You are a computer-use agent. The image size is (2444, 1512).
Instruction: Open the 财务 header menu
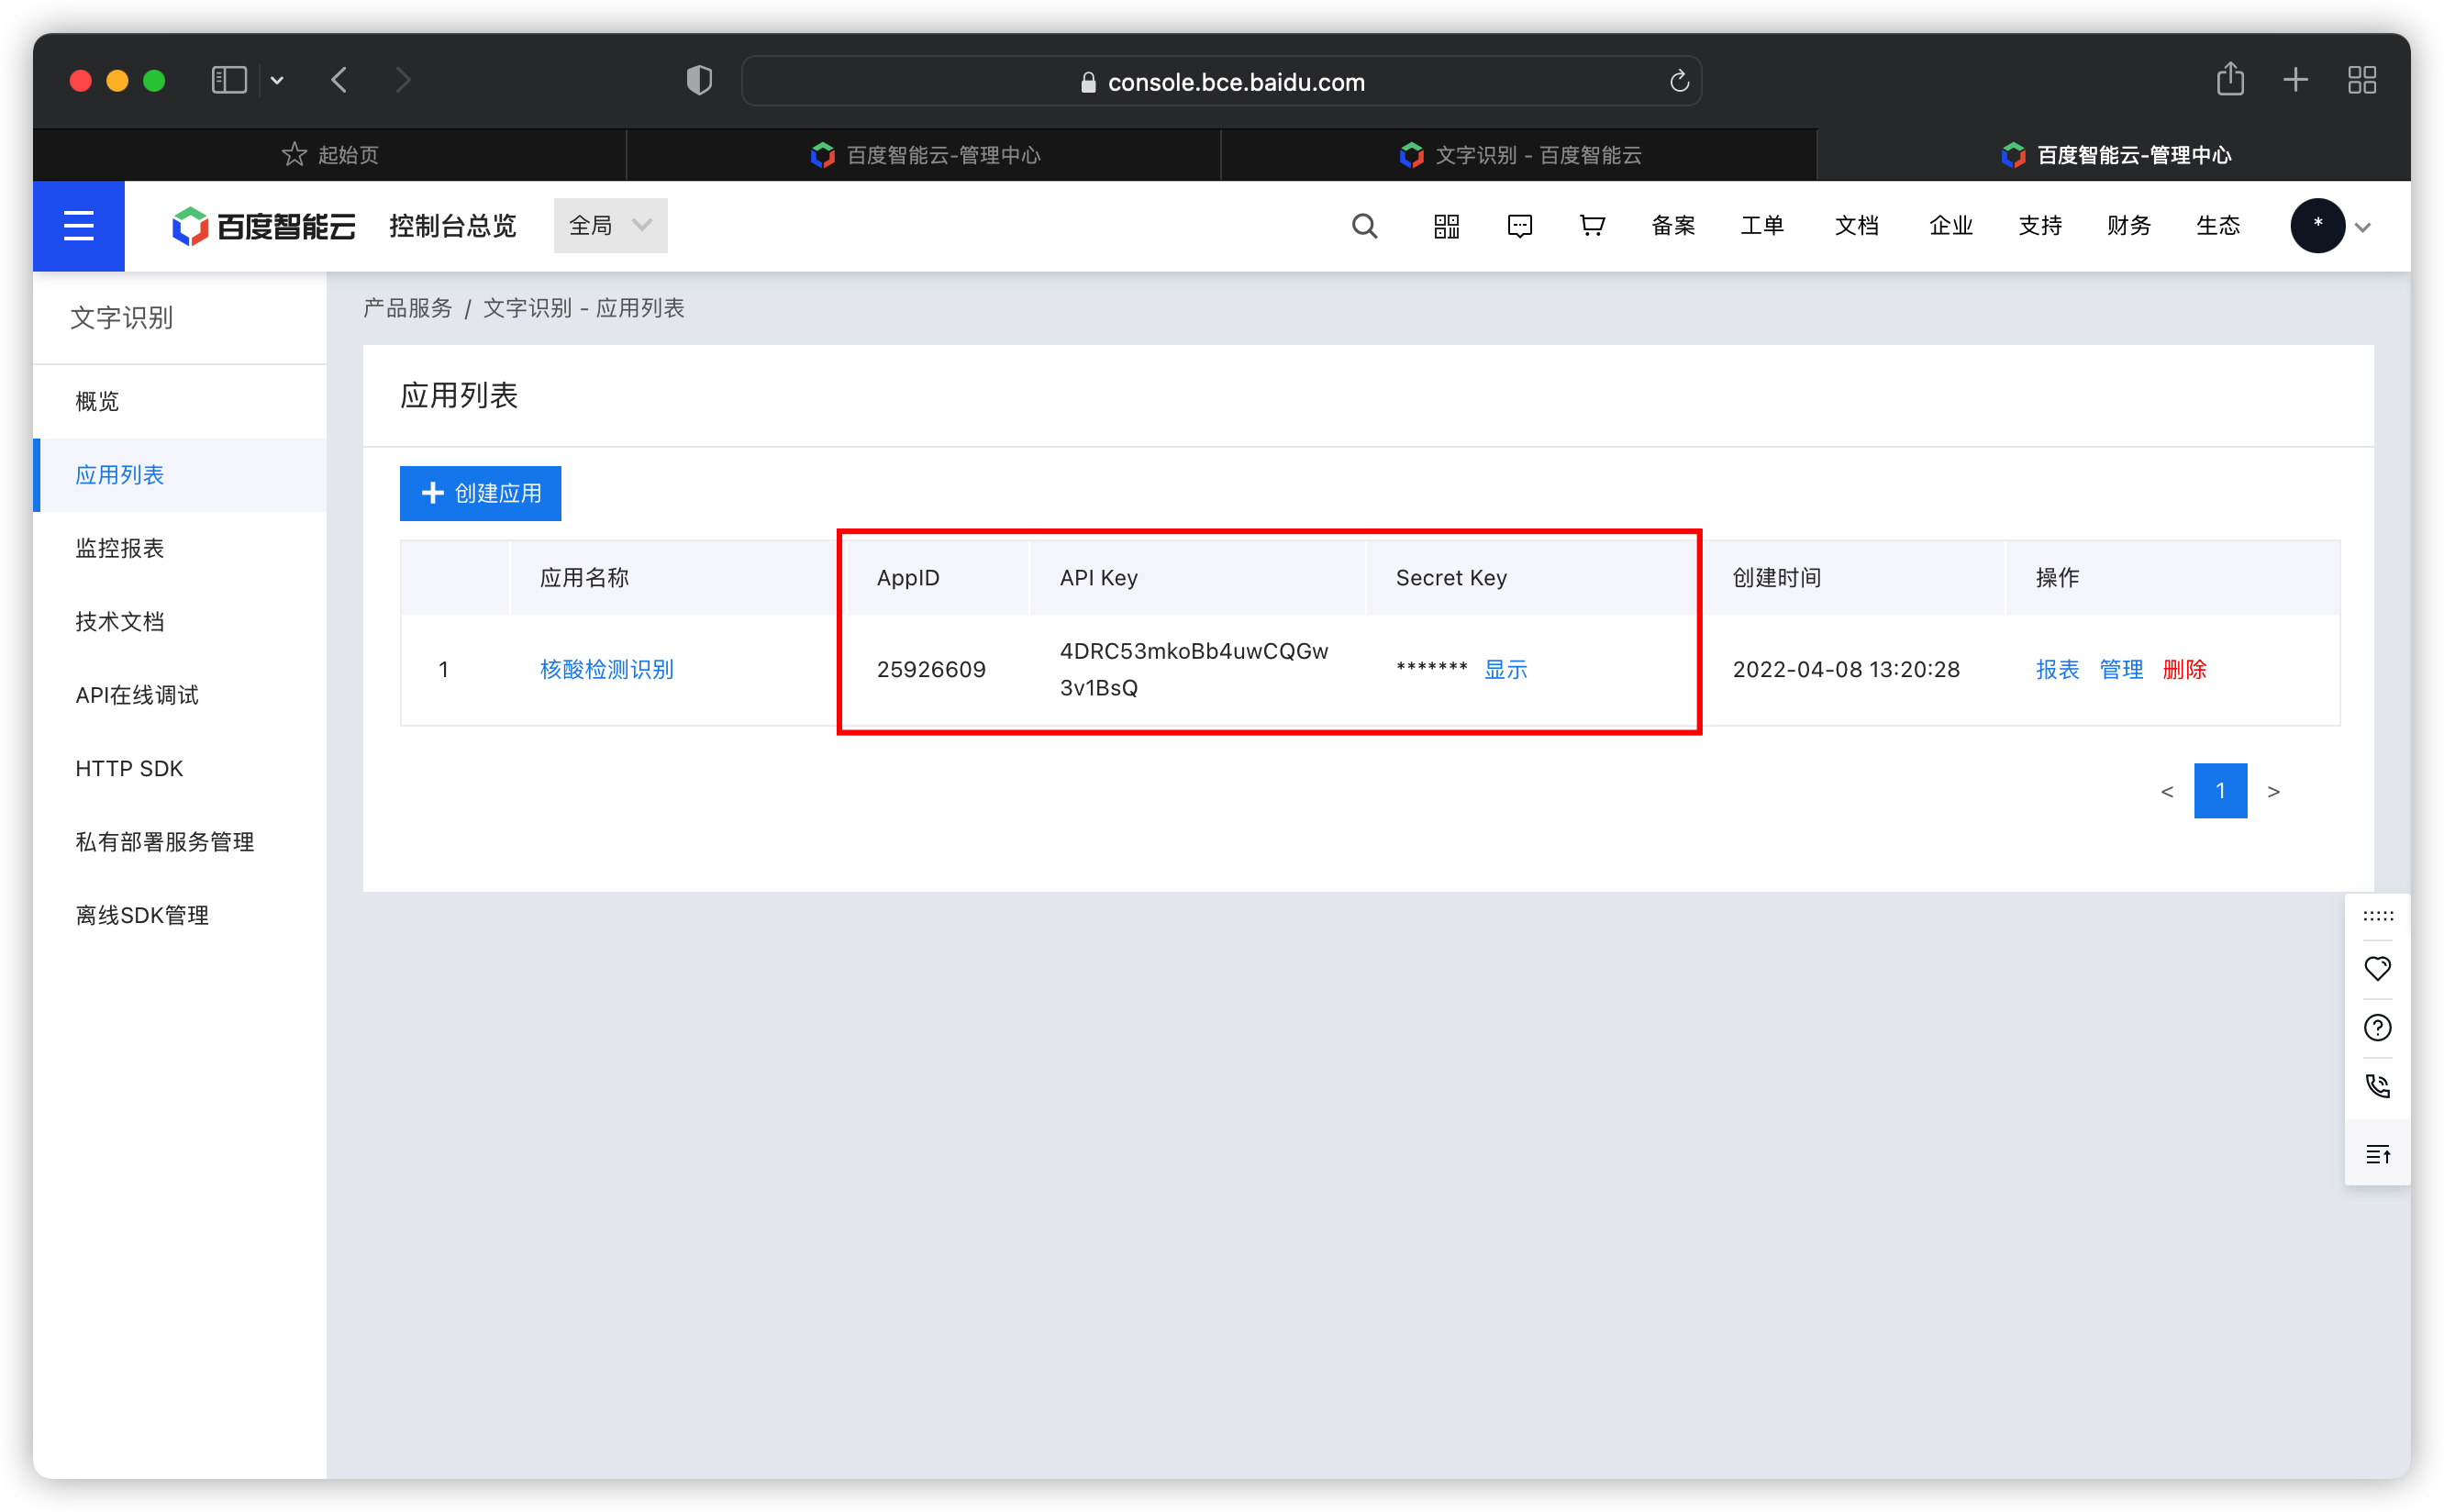point(2128,226)
